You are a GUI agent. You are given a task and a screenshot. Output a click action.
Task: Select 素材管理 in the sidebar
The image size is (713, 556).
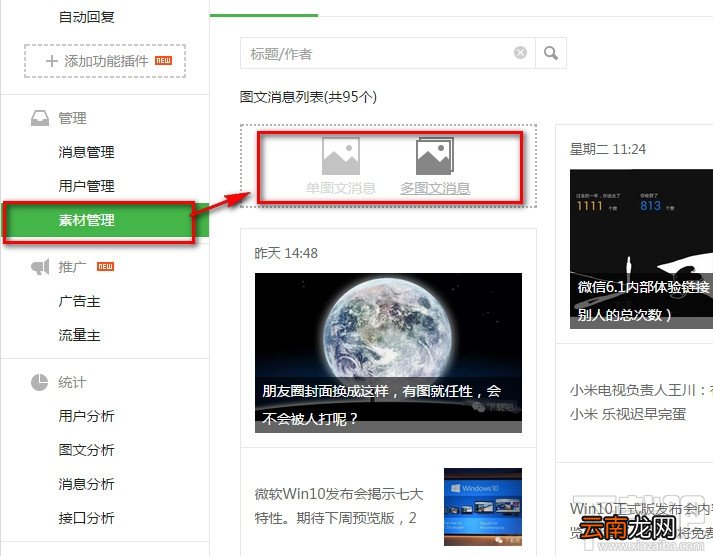pos(105,220)
